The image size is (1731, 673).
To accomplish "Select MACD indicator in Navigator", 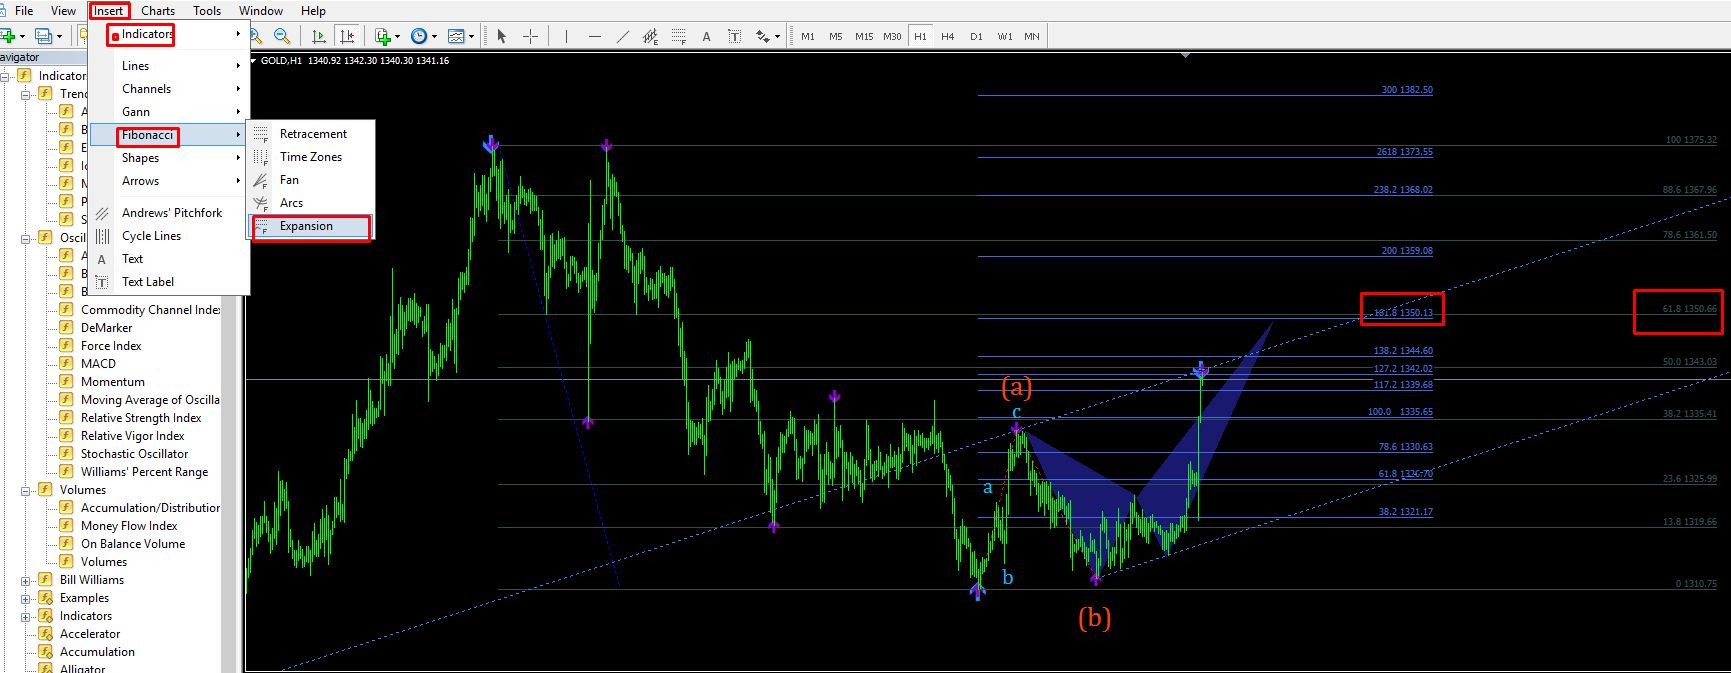I will pyautogui.click(x=98, y=364).
